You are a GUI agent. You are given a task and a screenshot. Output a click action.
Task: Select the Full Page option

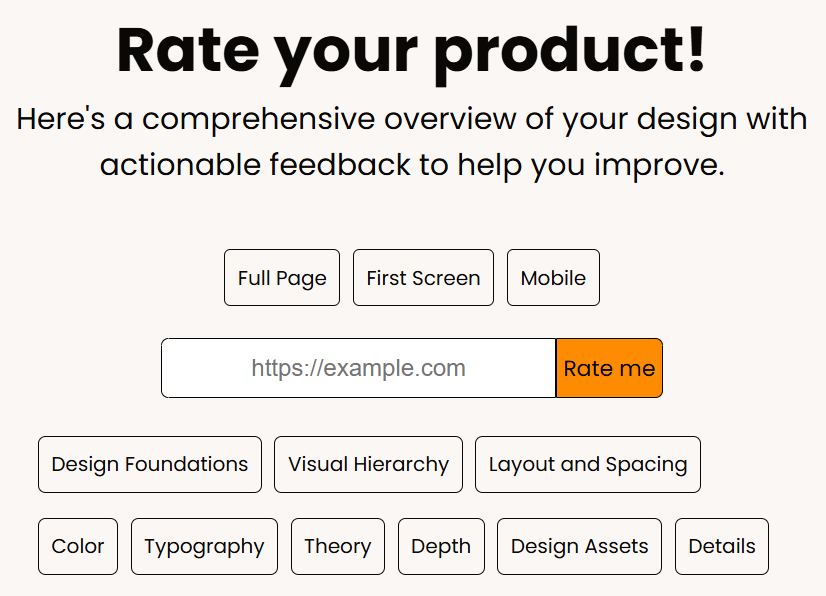(282, 278)
